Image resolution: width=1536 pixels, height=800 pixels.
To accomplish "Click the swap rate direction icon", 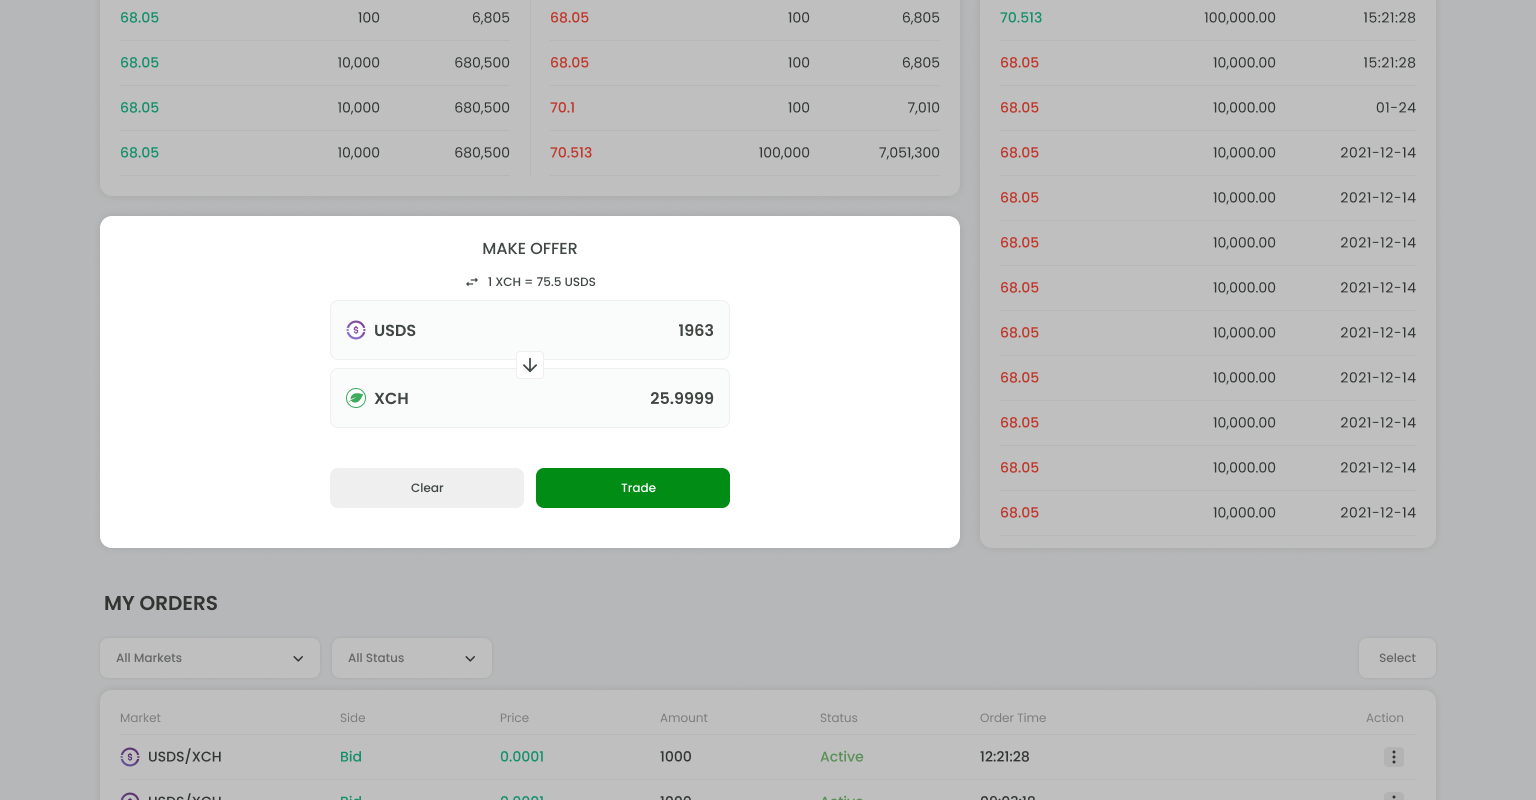I will point(472,282).
